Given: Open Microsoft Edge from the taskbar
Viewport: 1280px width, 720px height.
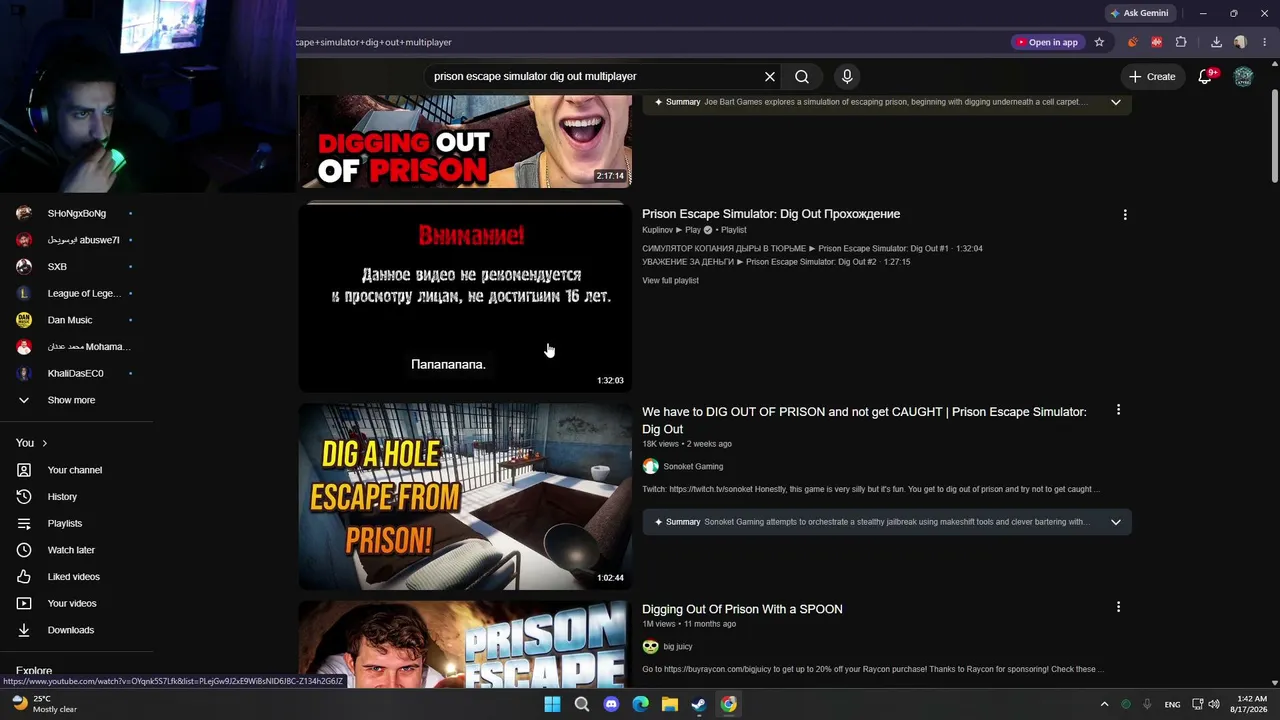Looking at the screenshot, I should pos(641,704).
